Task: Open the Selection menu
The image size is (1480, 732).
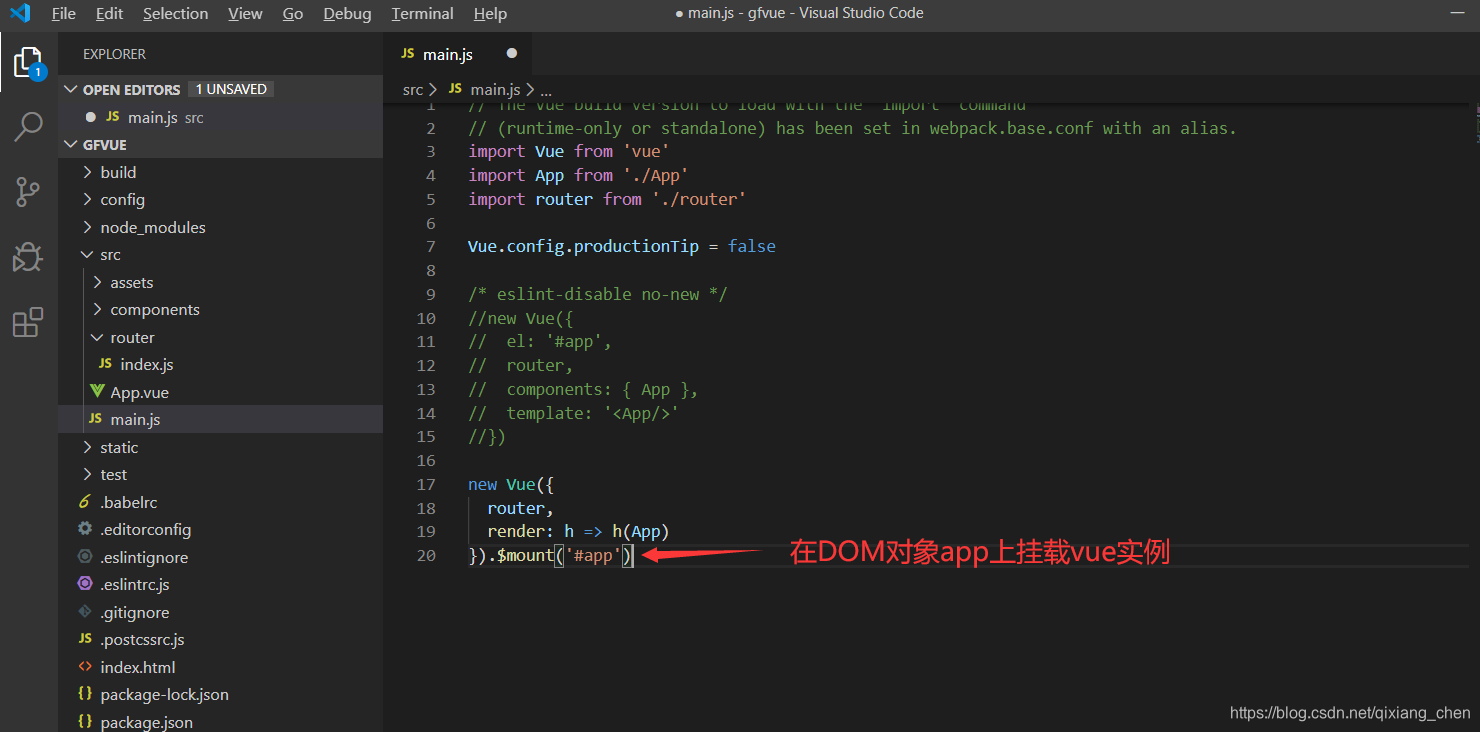Action: click(176, 14)
